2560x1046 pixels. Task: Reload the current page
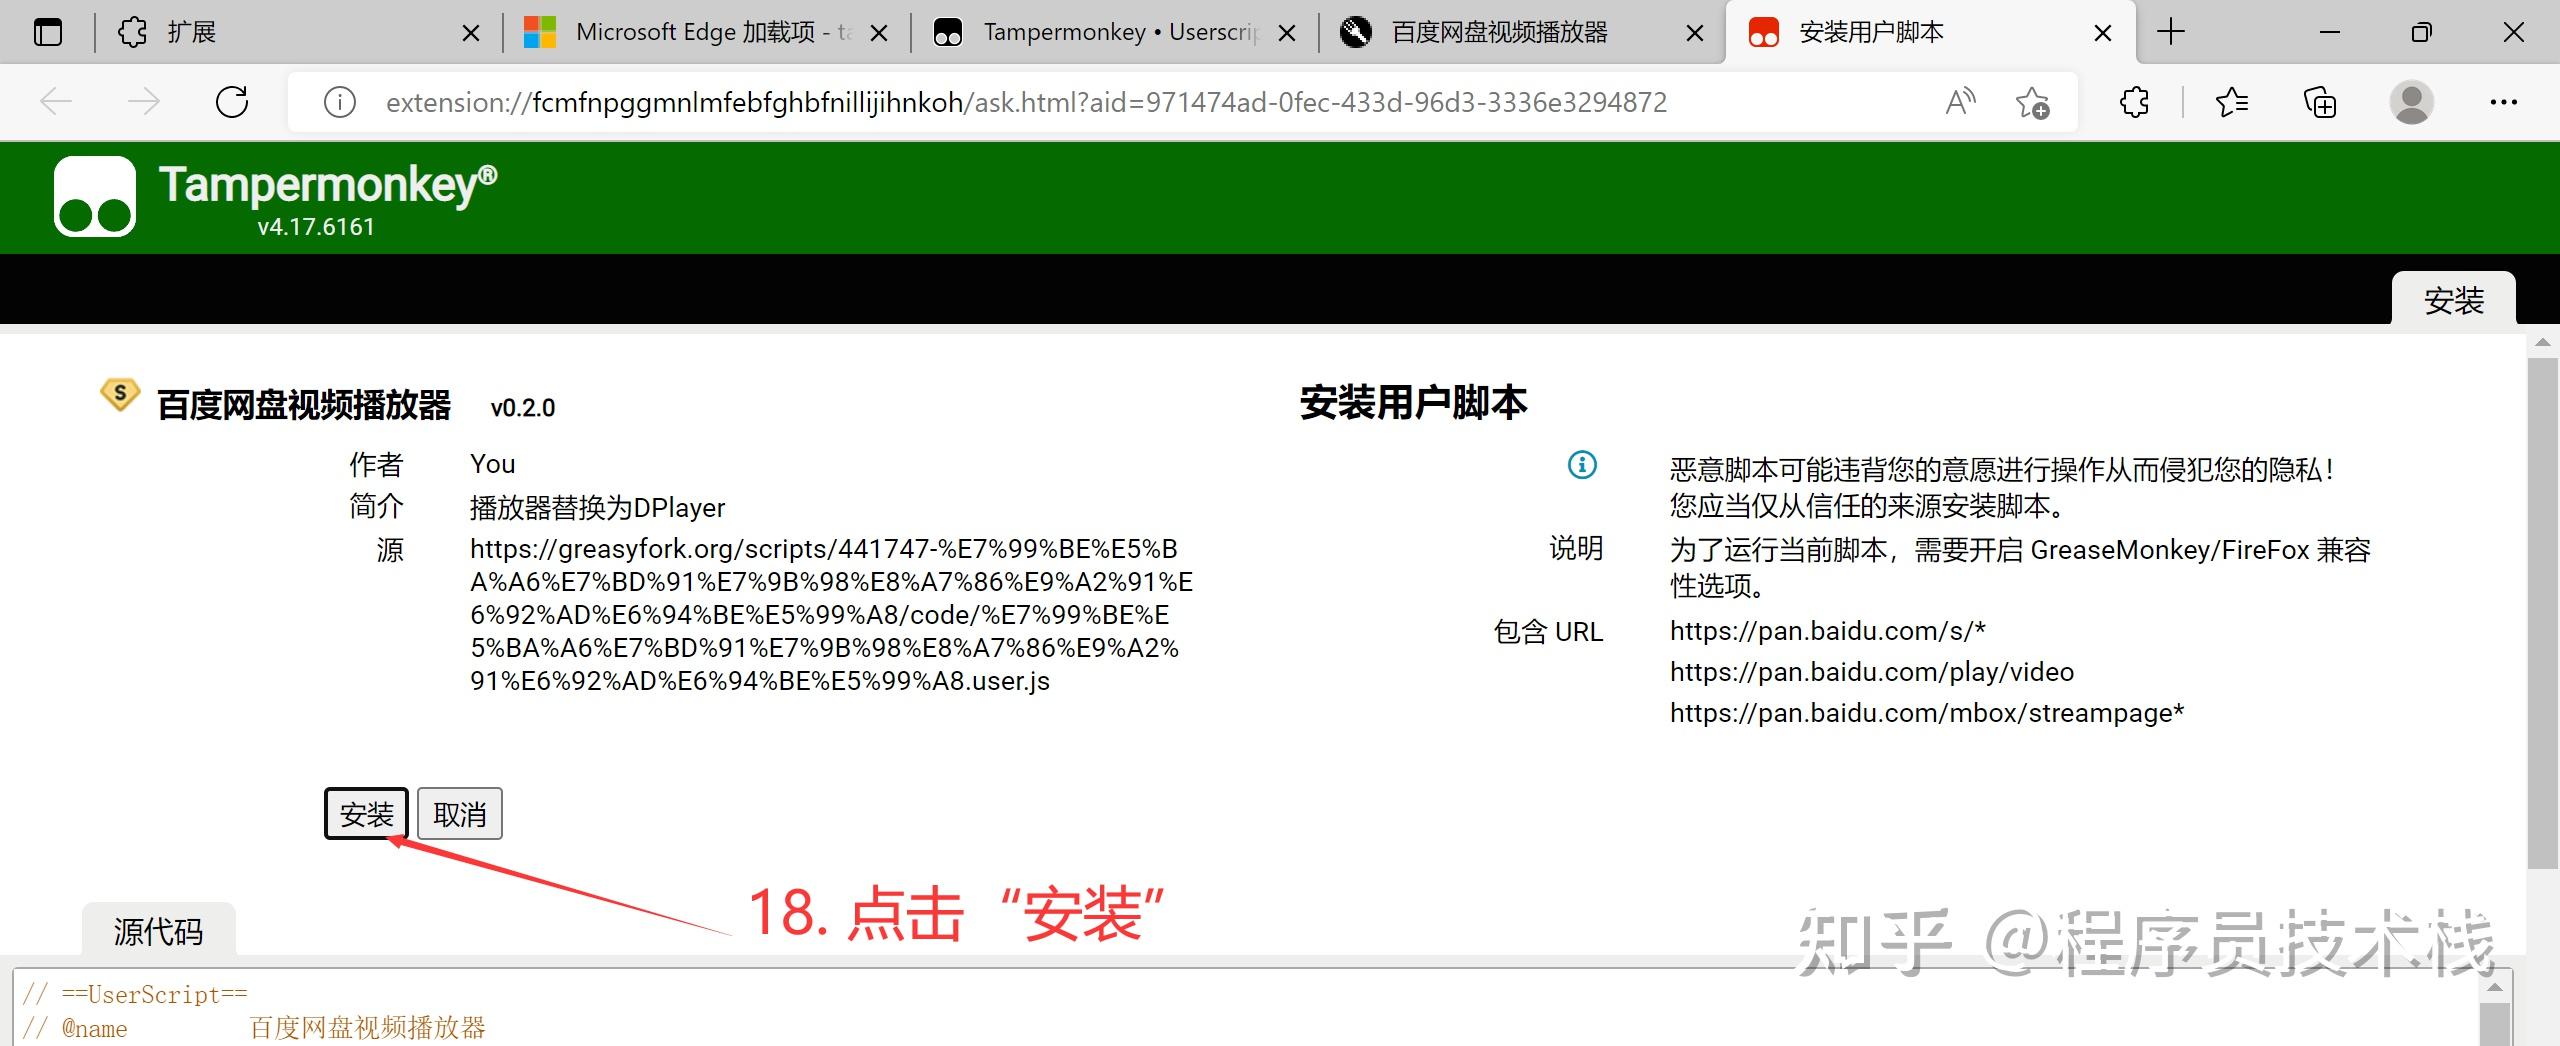coord(232,102)
